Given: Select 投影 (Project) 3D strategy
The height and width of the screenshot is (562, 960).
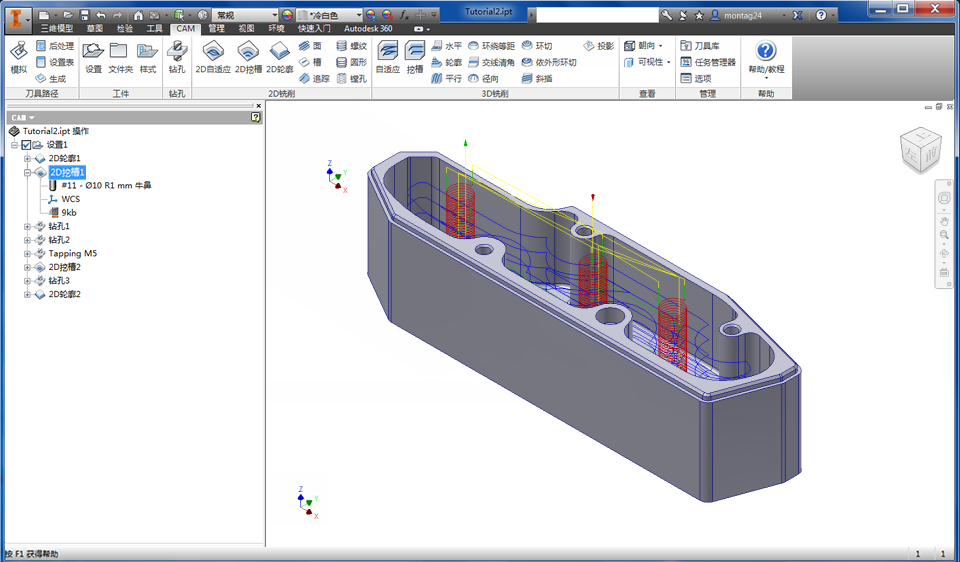Looking at the screenshot, I should coord(599,46).
